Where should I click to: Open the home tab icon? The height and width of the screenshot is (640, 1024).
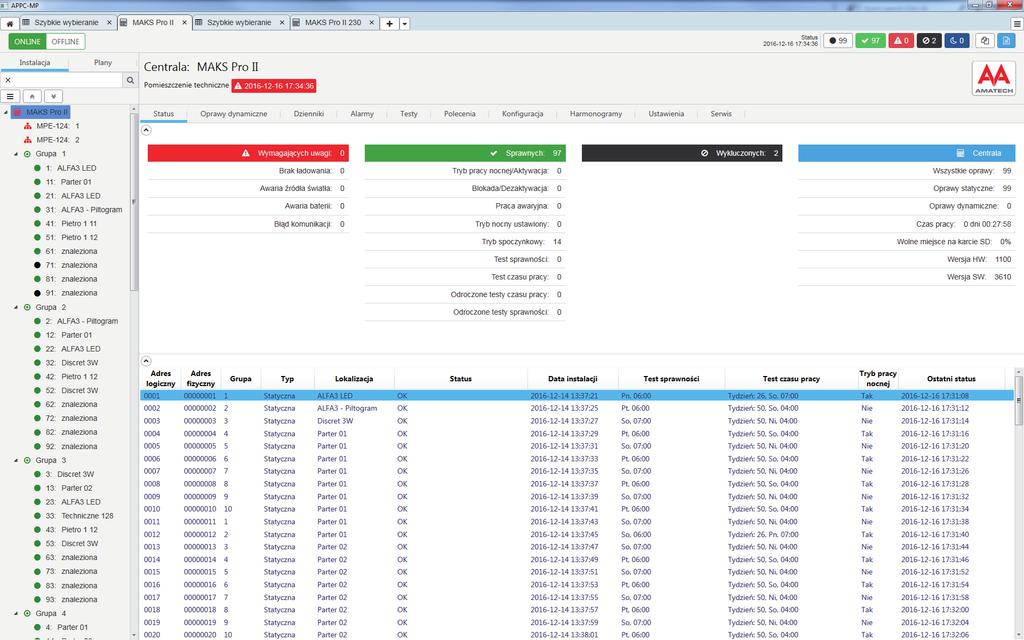click(10, 23)
